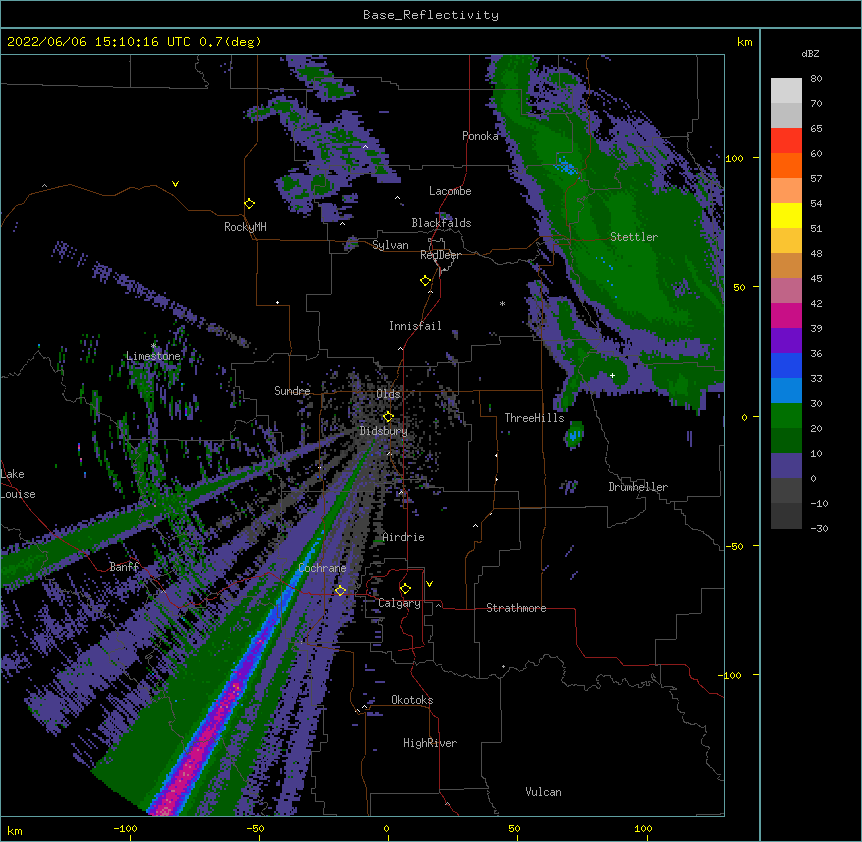Click the yellow diamond marker beside RockyMH
Screen dimensions: 862x842
(x=250, y=204)
